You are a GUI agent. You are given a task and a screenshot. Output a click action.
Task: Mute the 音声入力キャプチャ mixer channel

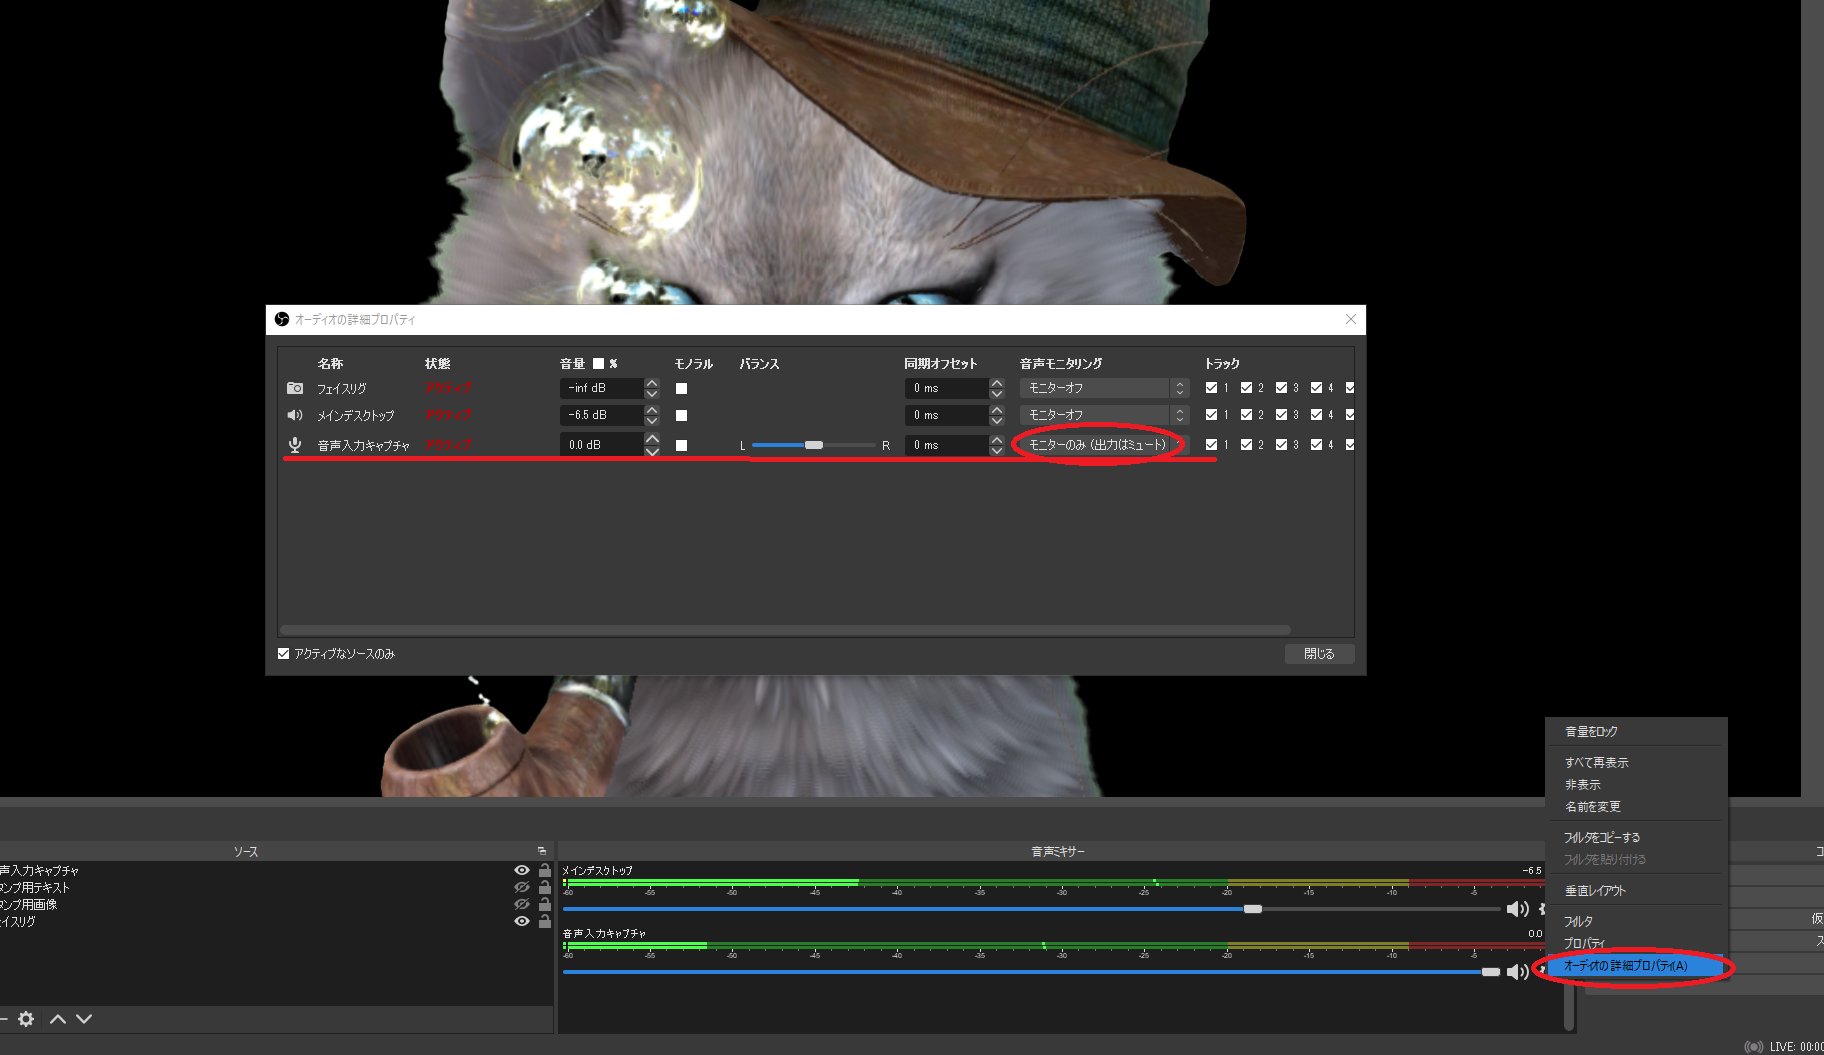[1517, 972]
